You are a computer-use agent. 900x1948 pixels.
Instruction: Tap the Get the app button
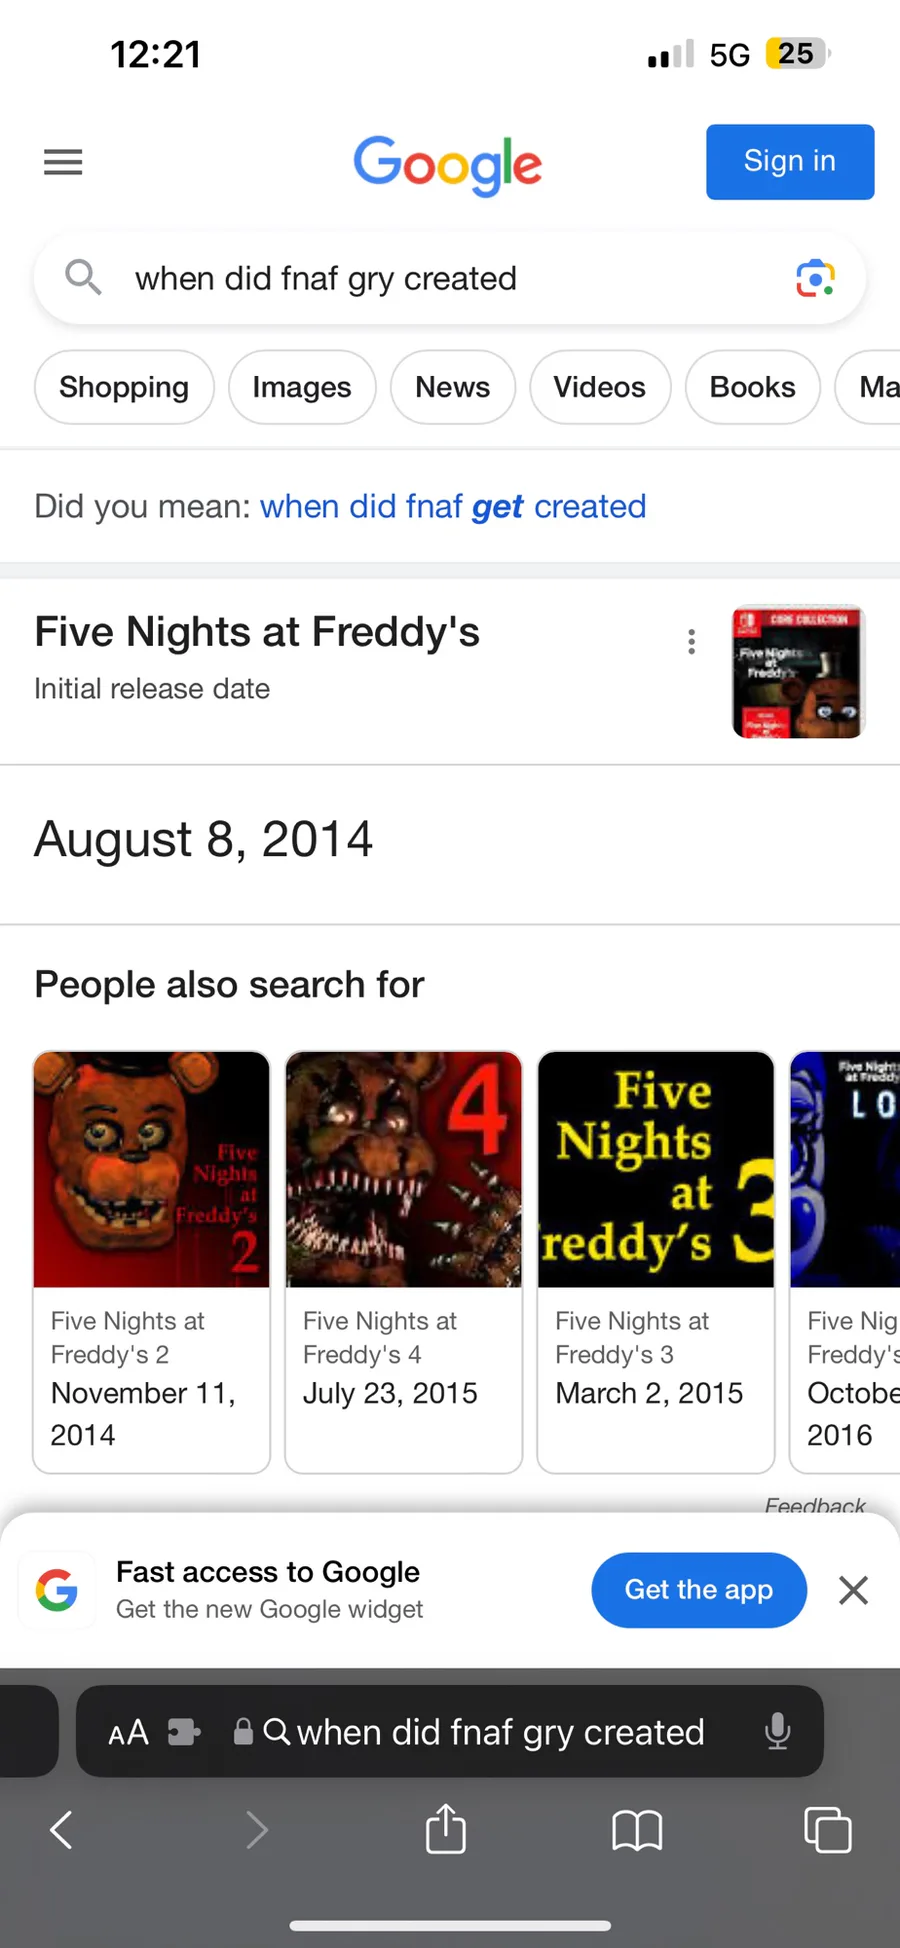coord(698,1590)
